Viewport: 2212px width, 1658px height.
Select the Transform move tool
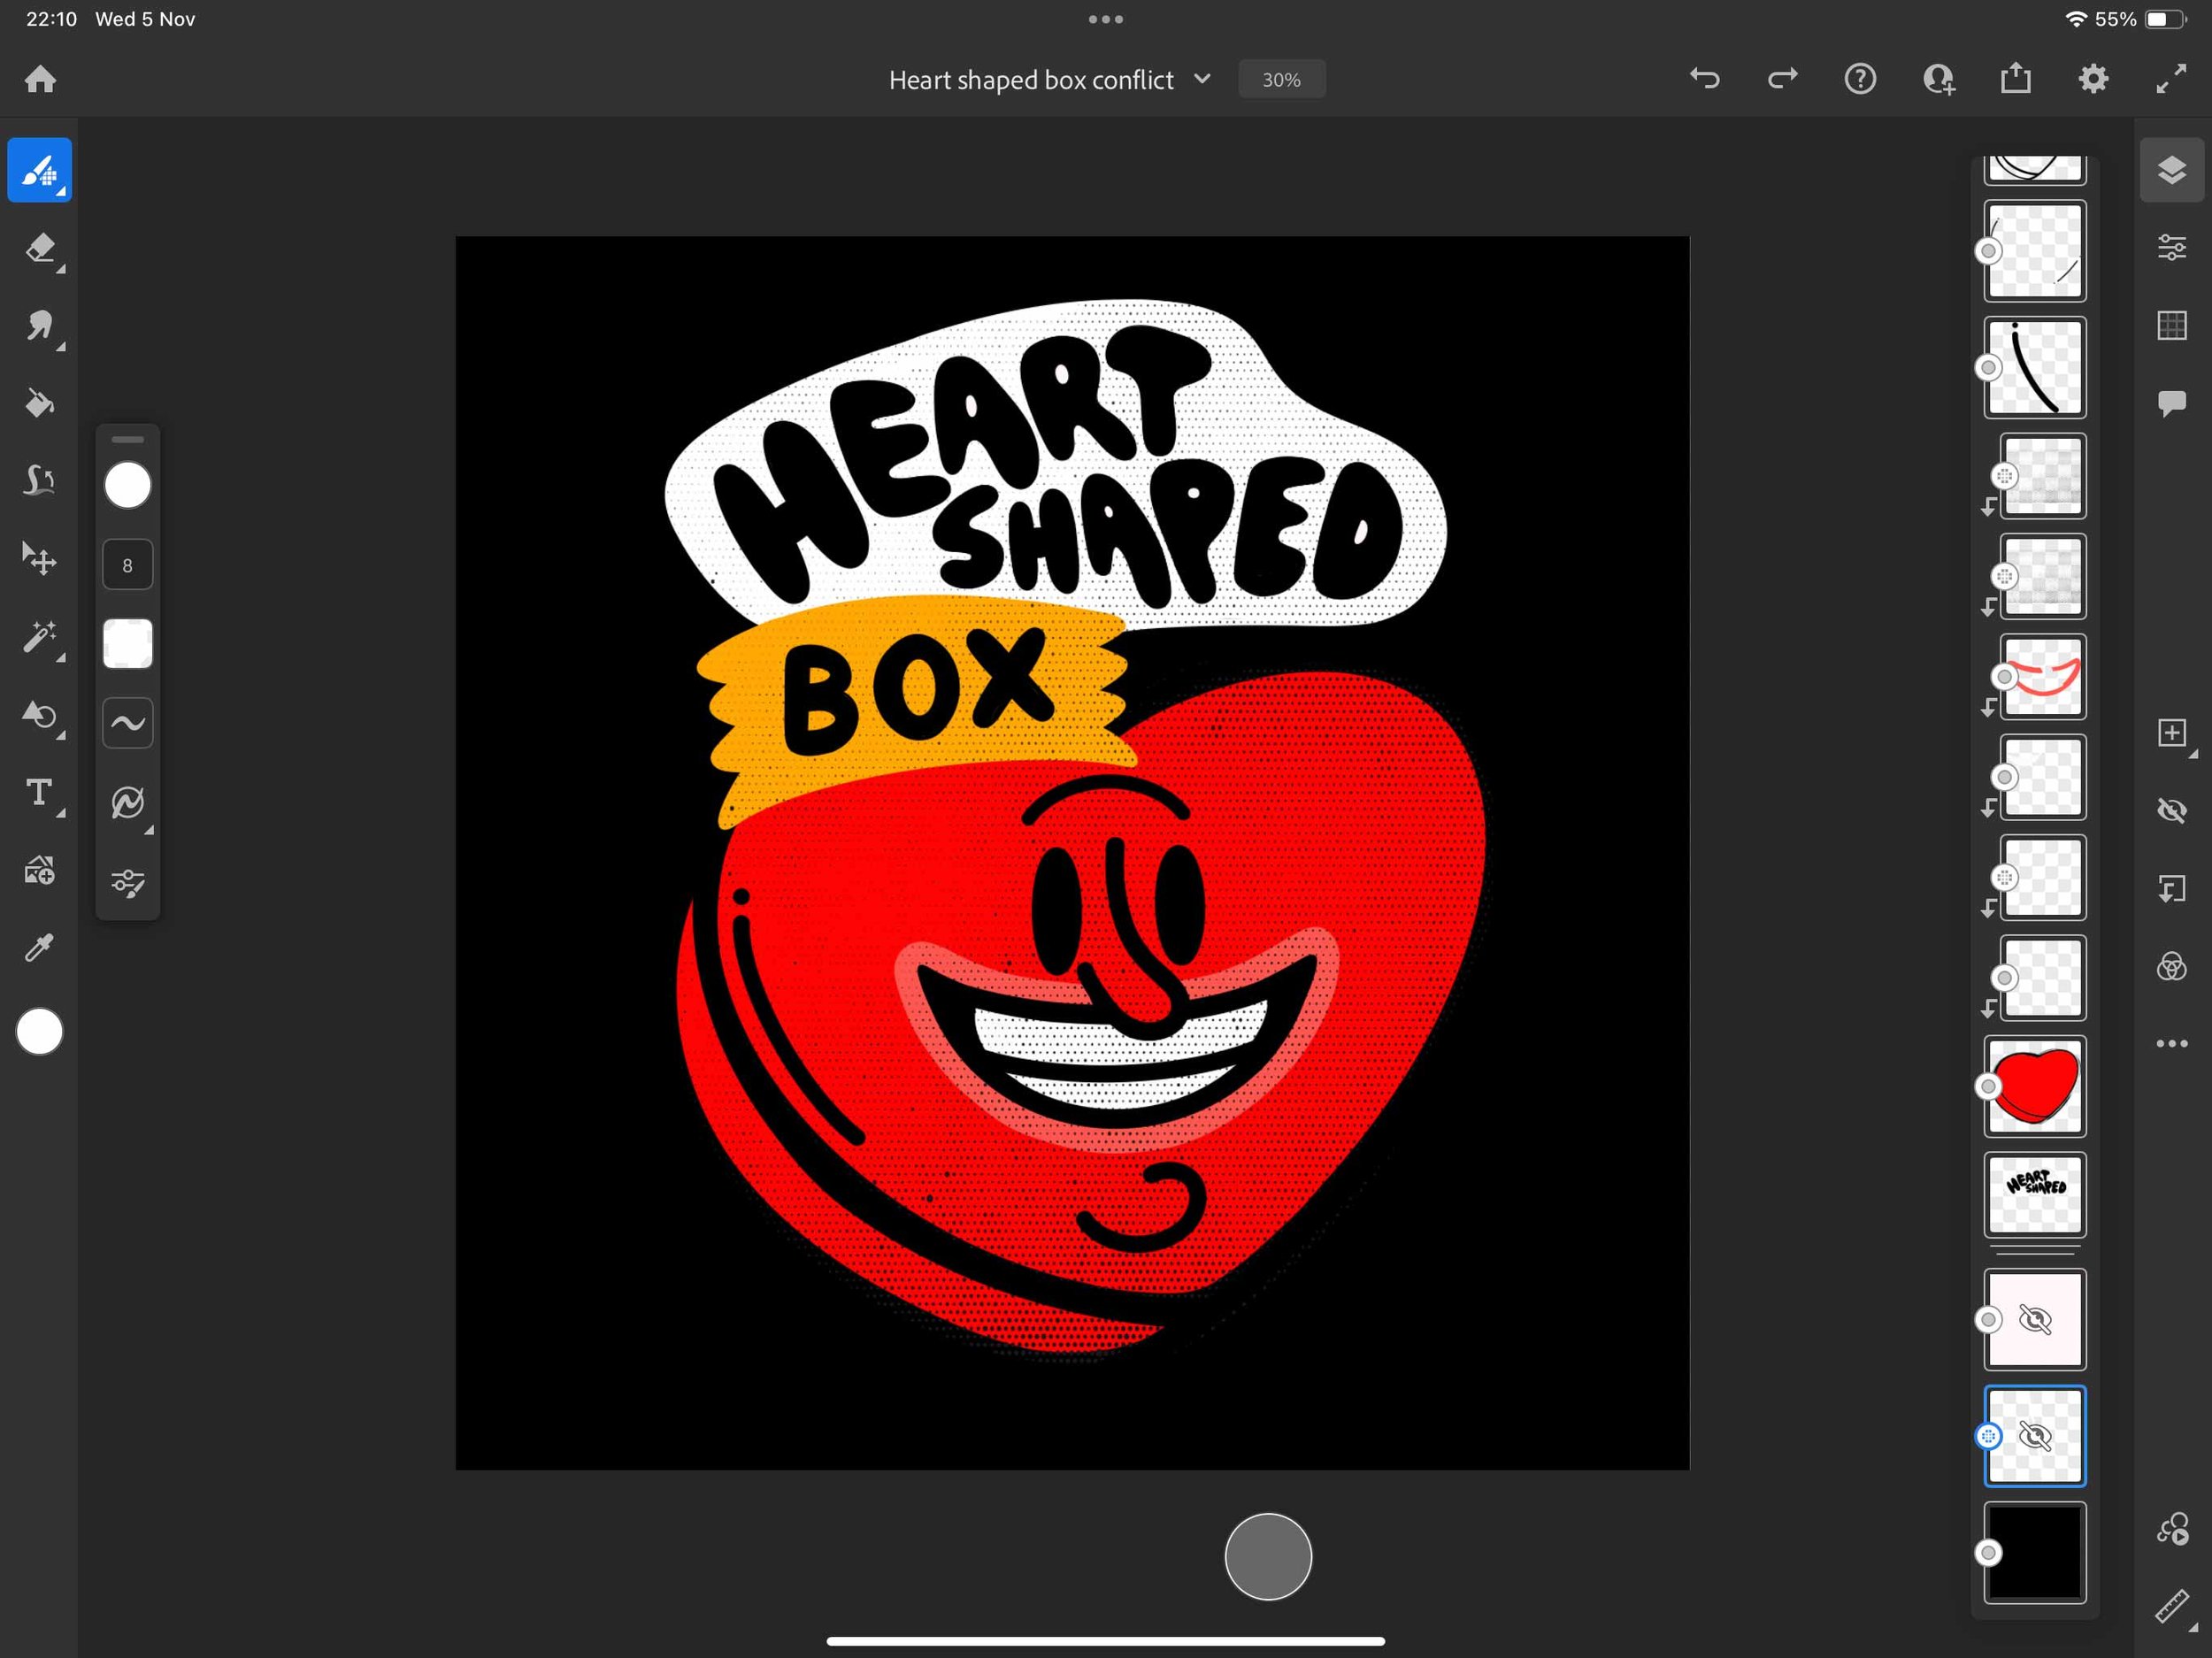40,559
